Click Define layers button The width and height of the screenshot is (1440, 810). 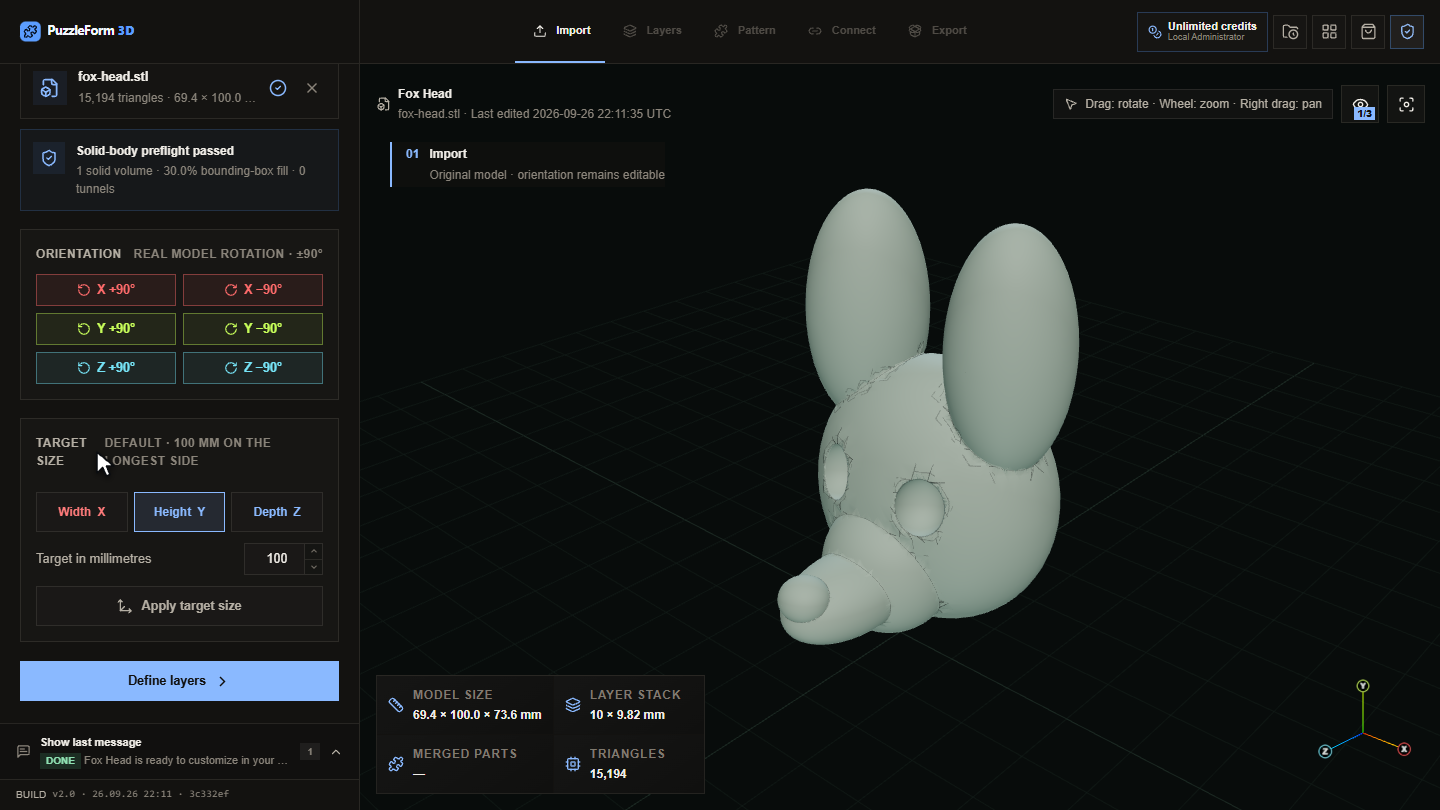pos(179,681)
